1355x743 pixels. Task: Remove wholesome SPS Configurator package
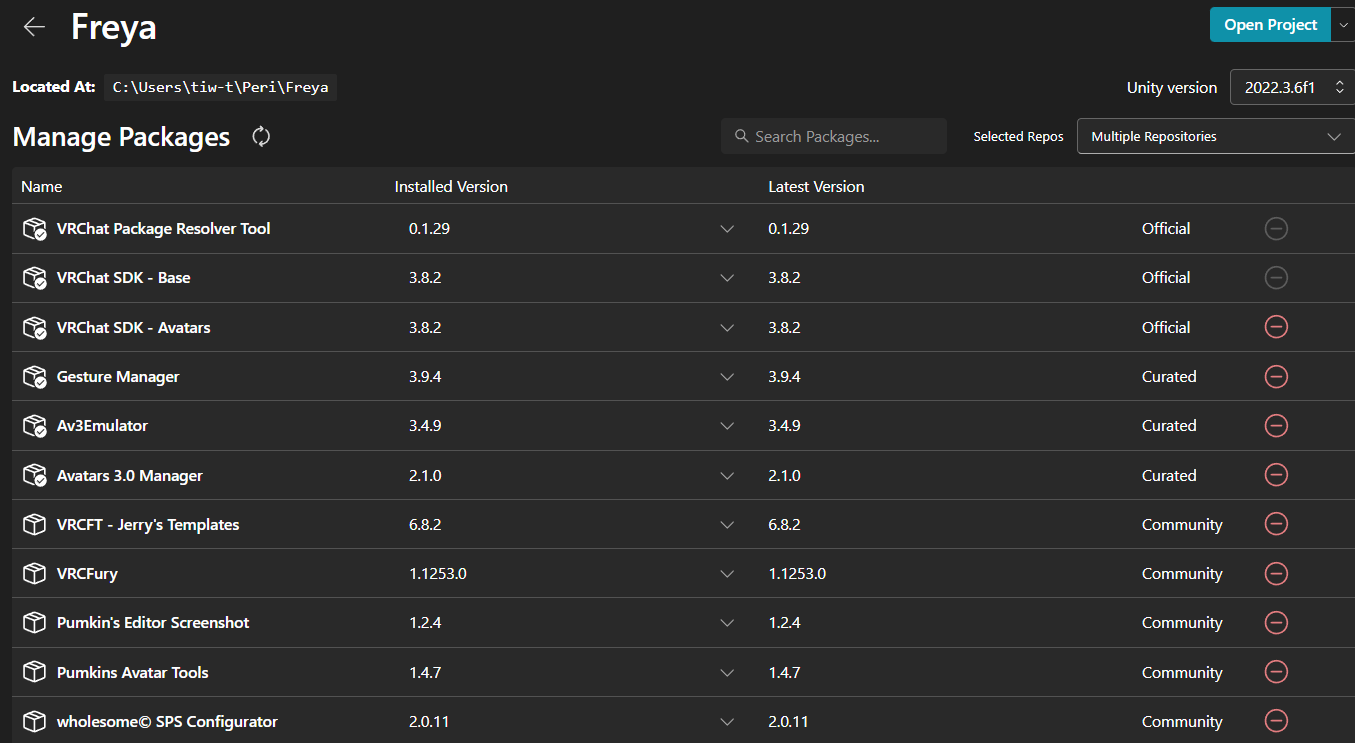1276,721
